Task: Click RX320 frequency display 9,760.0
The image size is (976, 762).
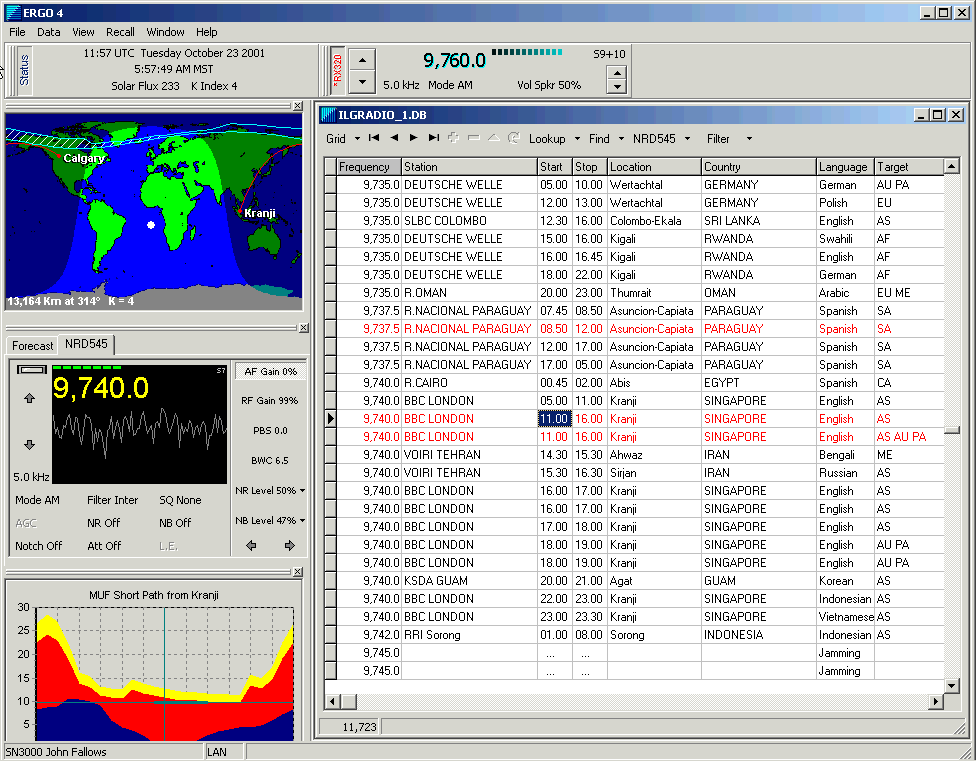Action: [454, 60]
